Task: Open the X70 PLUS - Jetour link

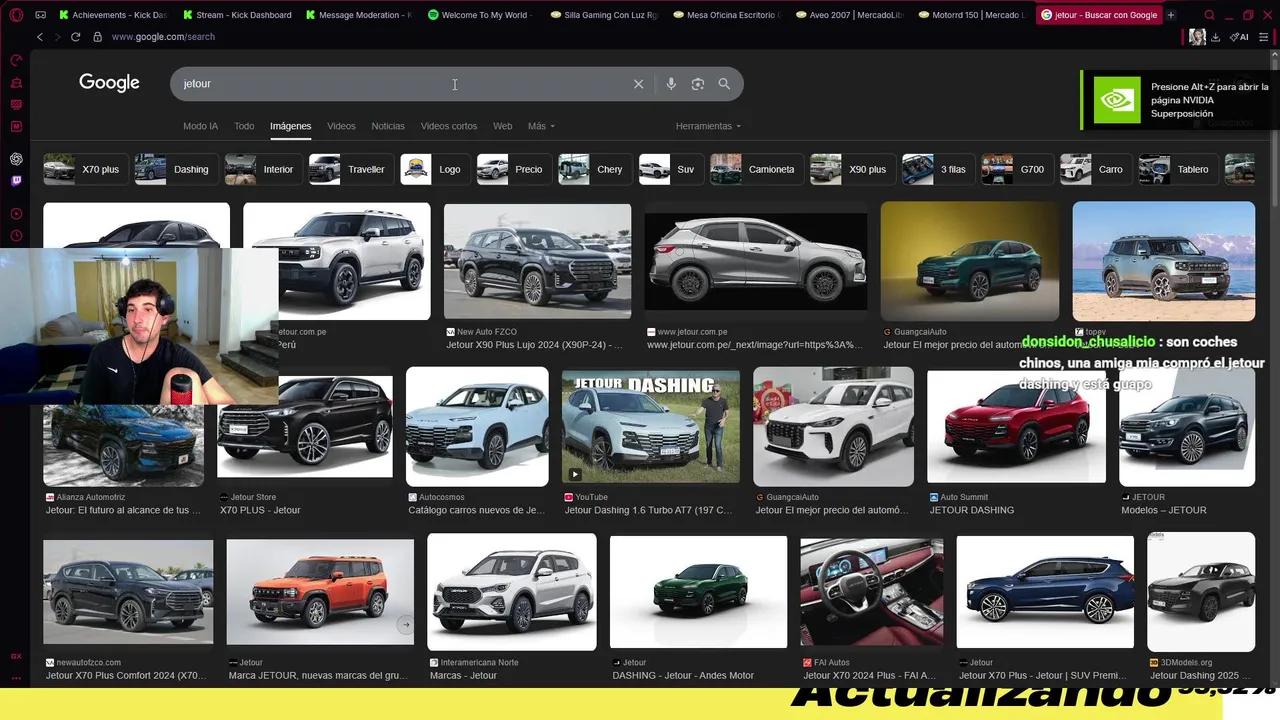Action: point(260,510)
